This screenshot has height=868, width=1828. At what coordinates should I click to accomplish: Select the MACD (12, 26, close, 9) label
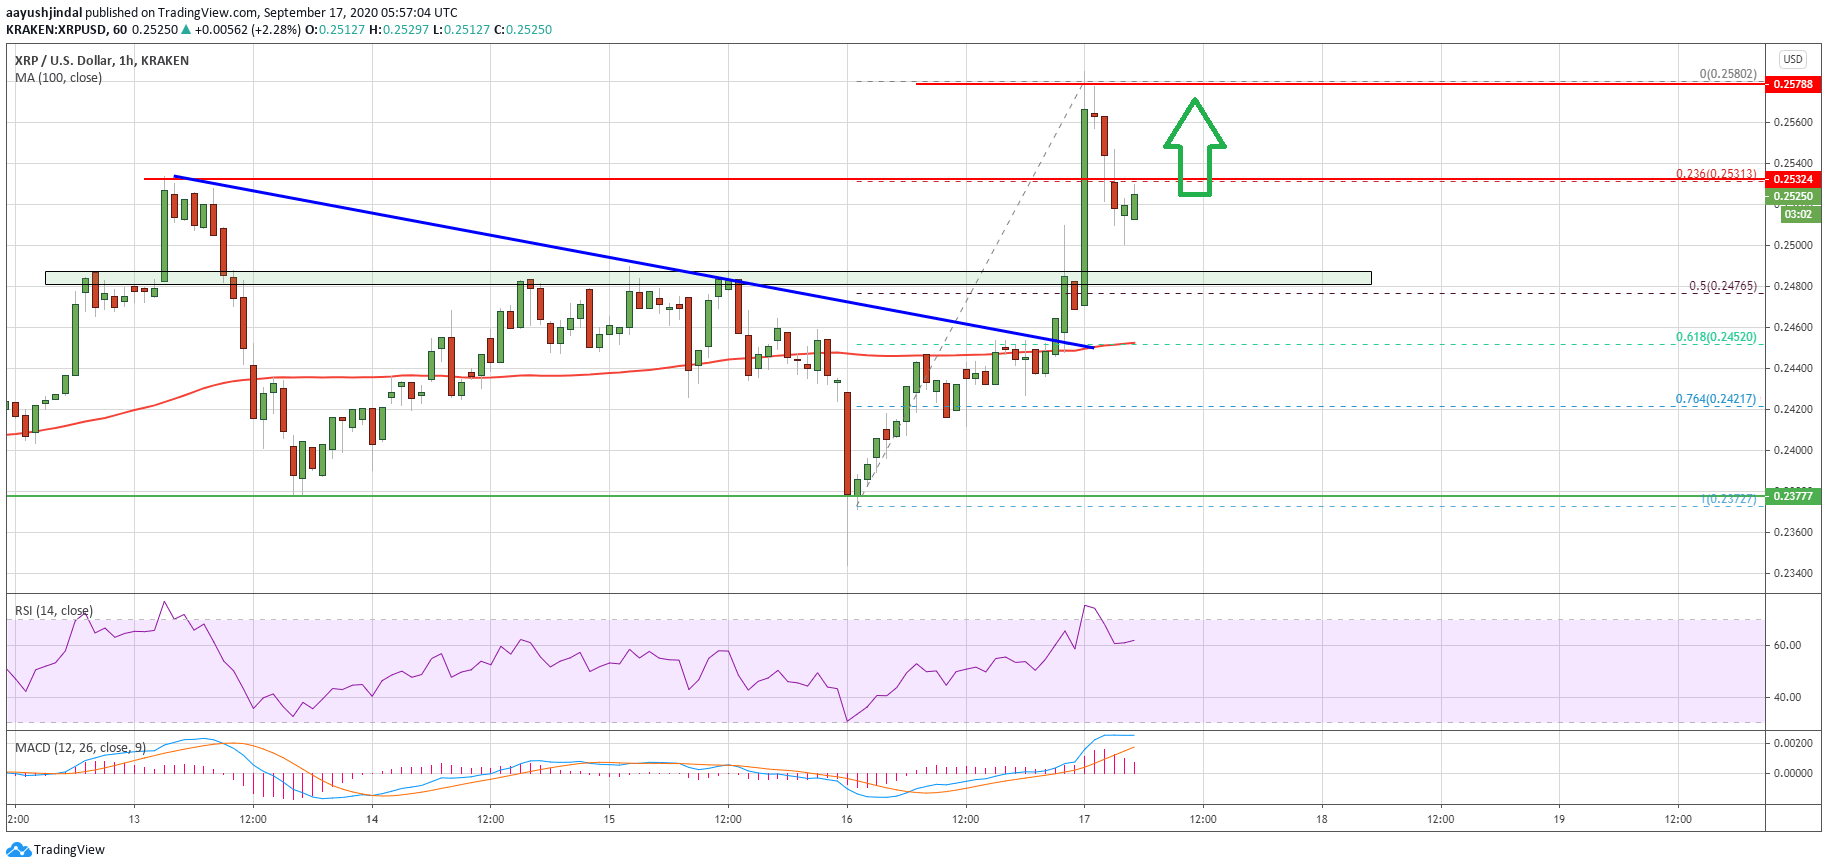tap(80, 748)
